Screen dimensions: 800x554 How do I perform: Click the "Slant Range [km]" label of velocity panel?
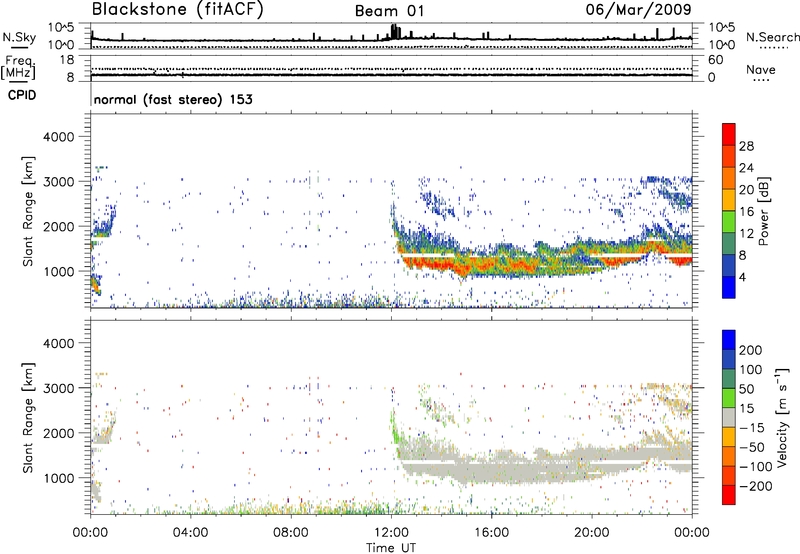(28, 418)
